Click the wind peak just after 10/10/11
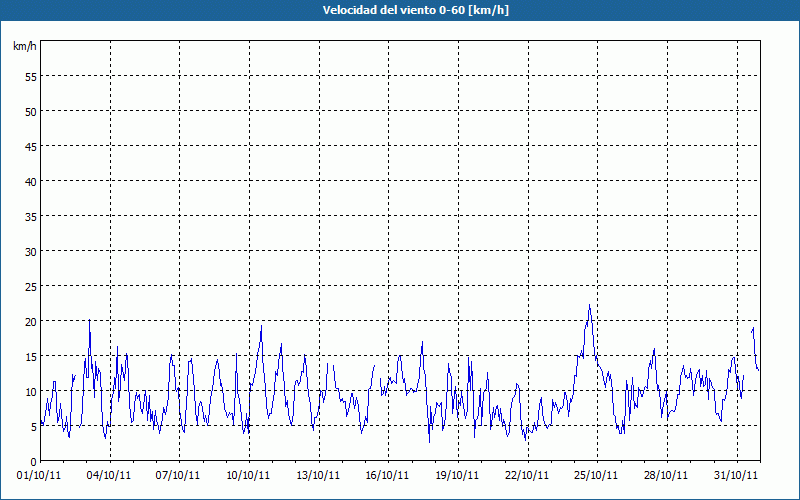 point(261,327)
